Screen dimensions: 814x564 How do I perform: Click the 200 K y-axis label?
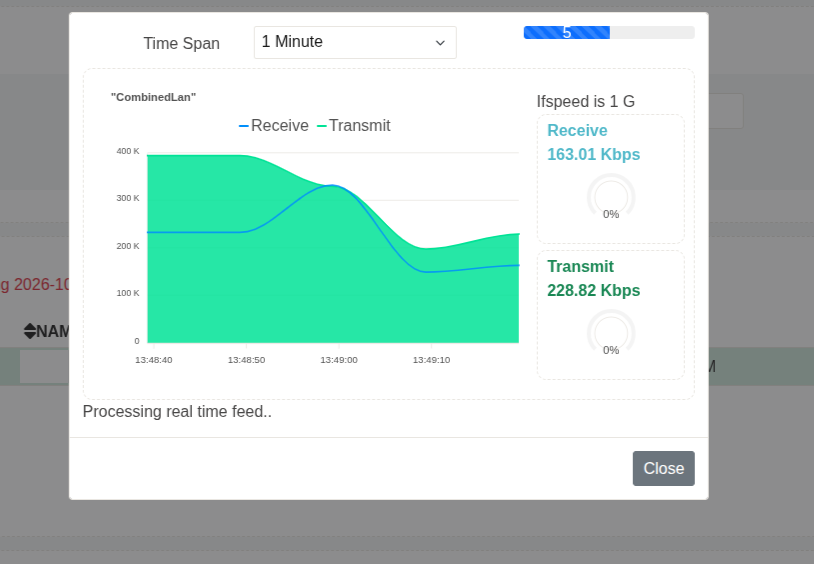(128, 246)
